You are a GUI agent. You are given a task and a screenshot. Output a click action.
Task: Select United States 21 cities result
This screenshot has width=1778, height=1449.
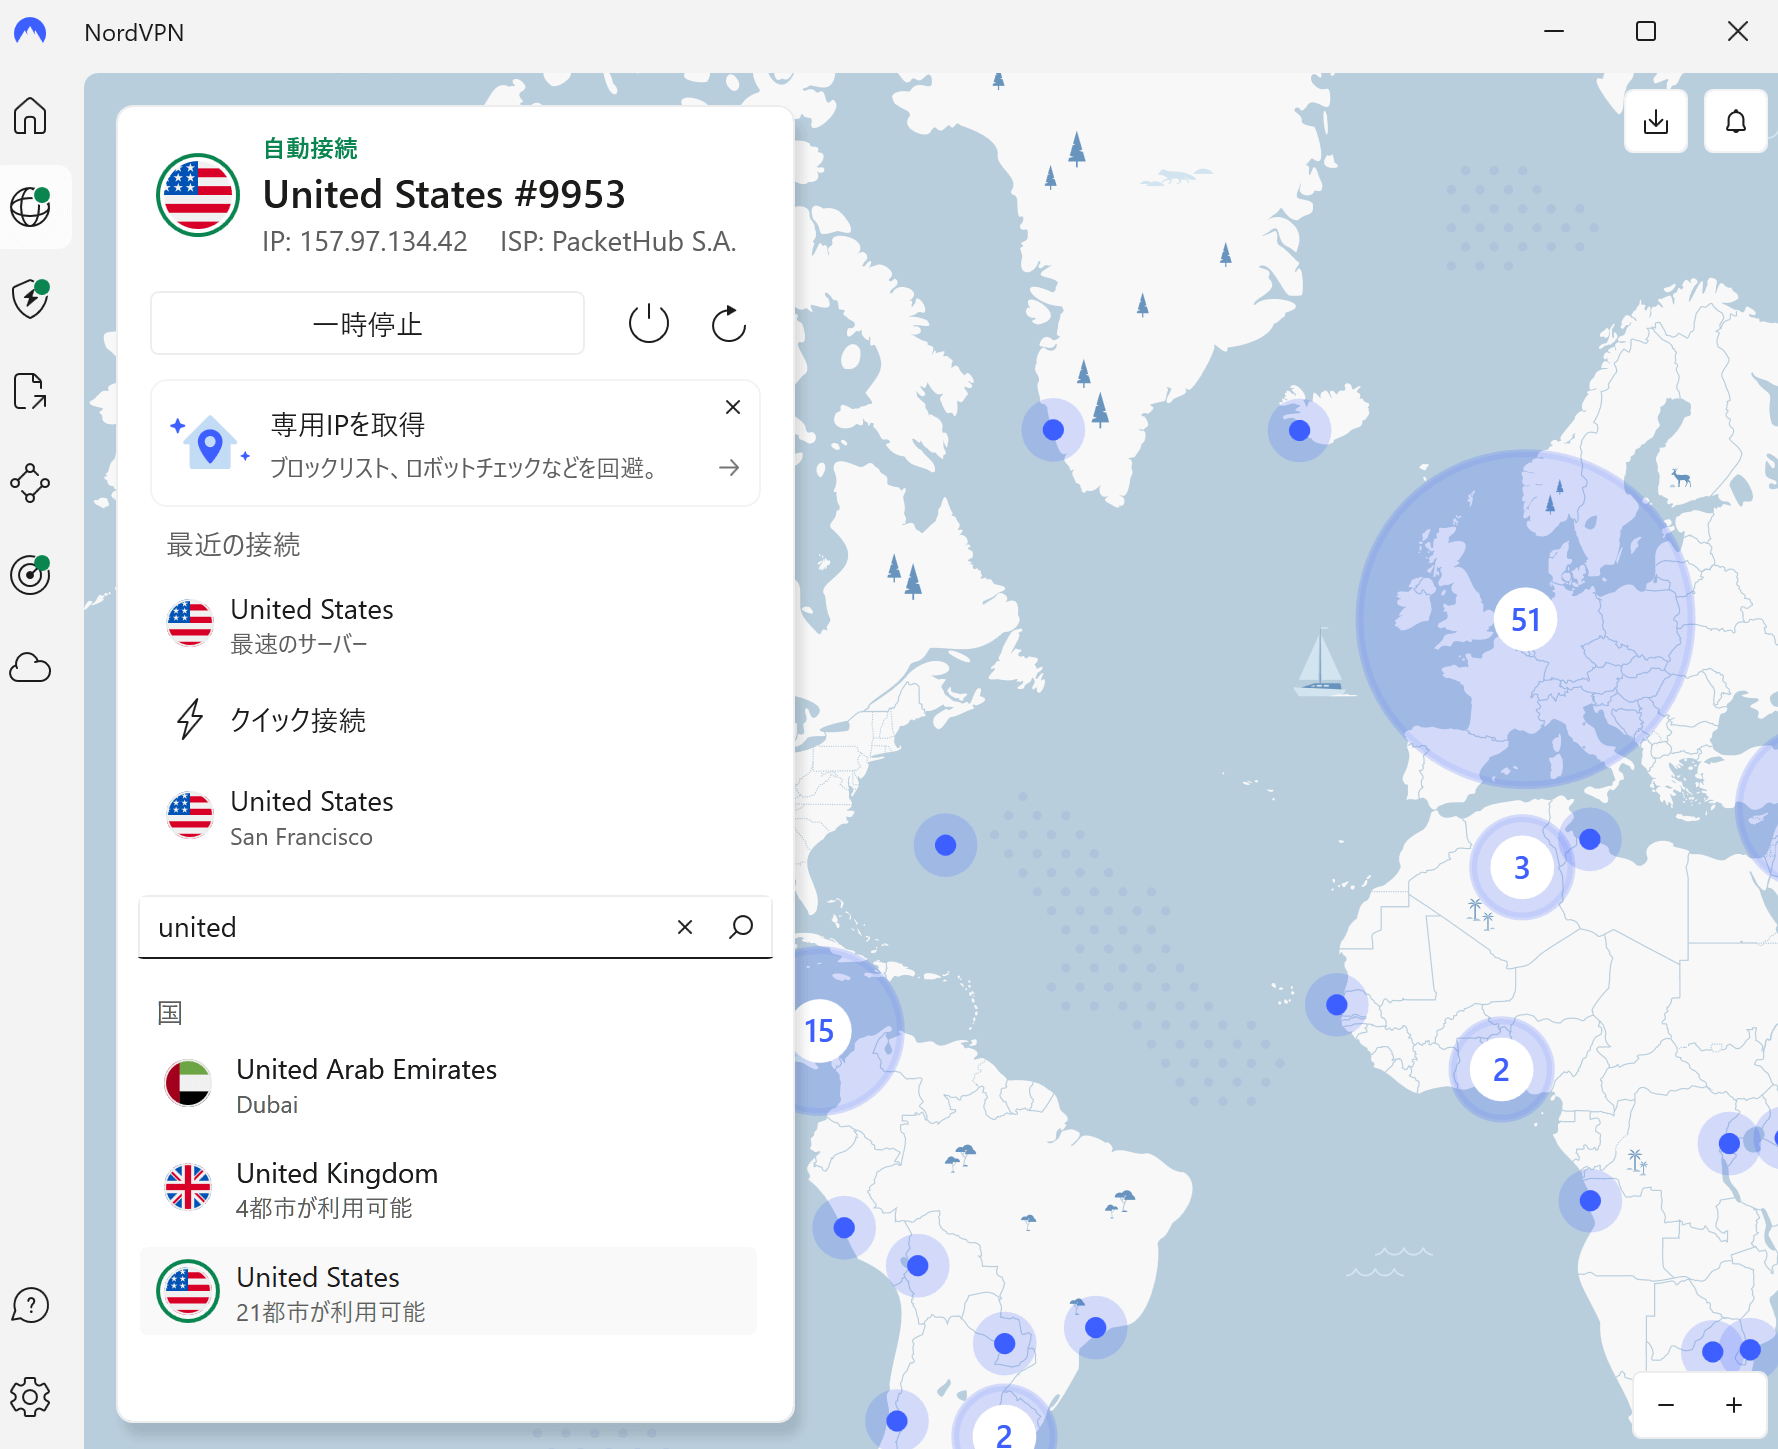click(448, 1291)
